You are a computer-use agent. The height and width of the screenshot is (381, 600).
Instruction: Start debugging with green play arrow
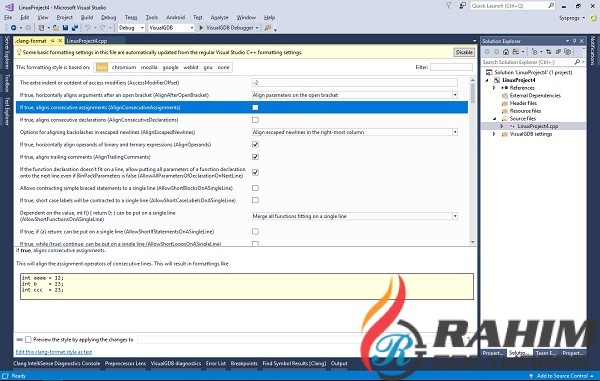(201, 28)
